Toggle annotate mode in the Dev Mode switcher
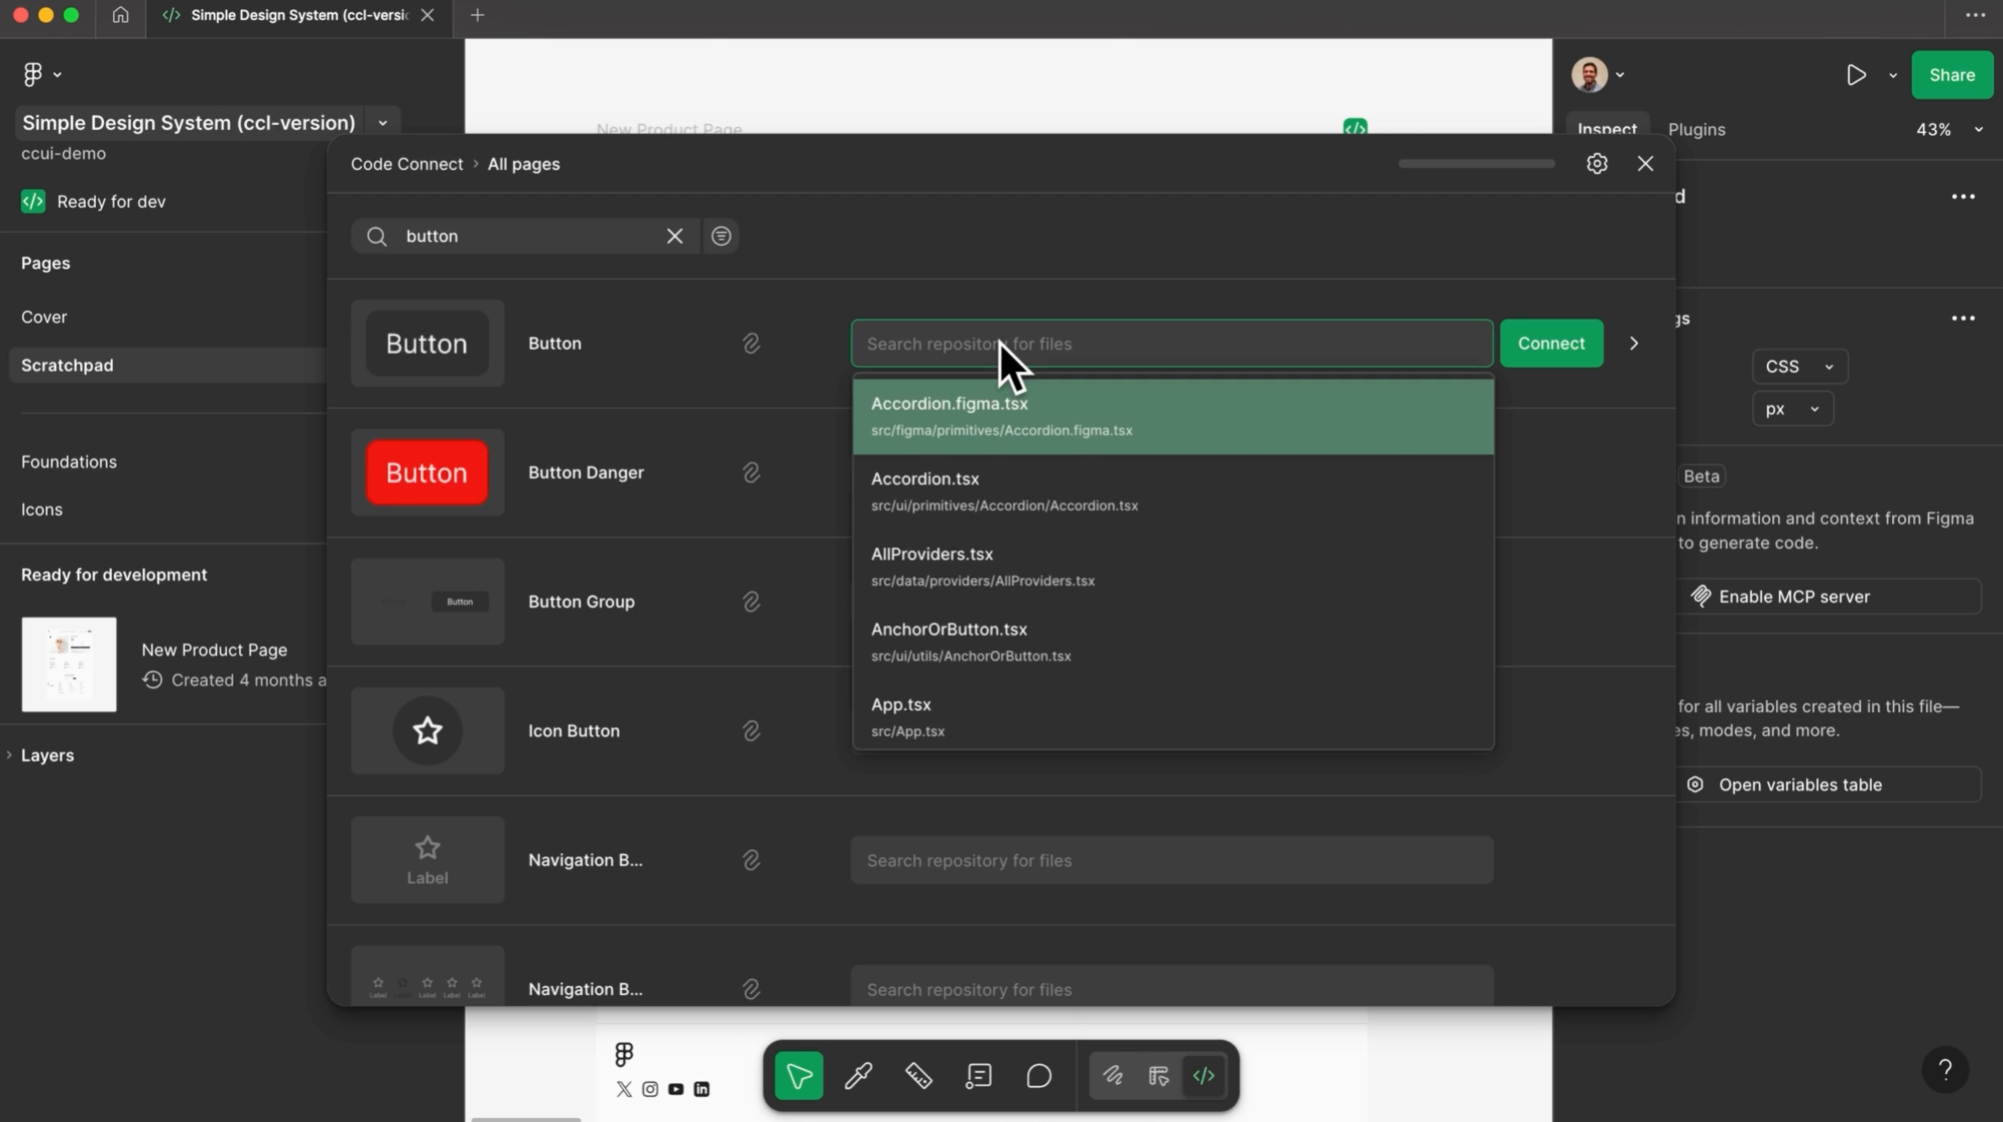This screenshot has width=2003, height=1122. click(1113, 1076)
